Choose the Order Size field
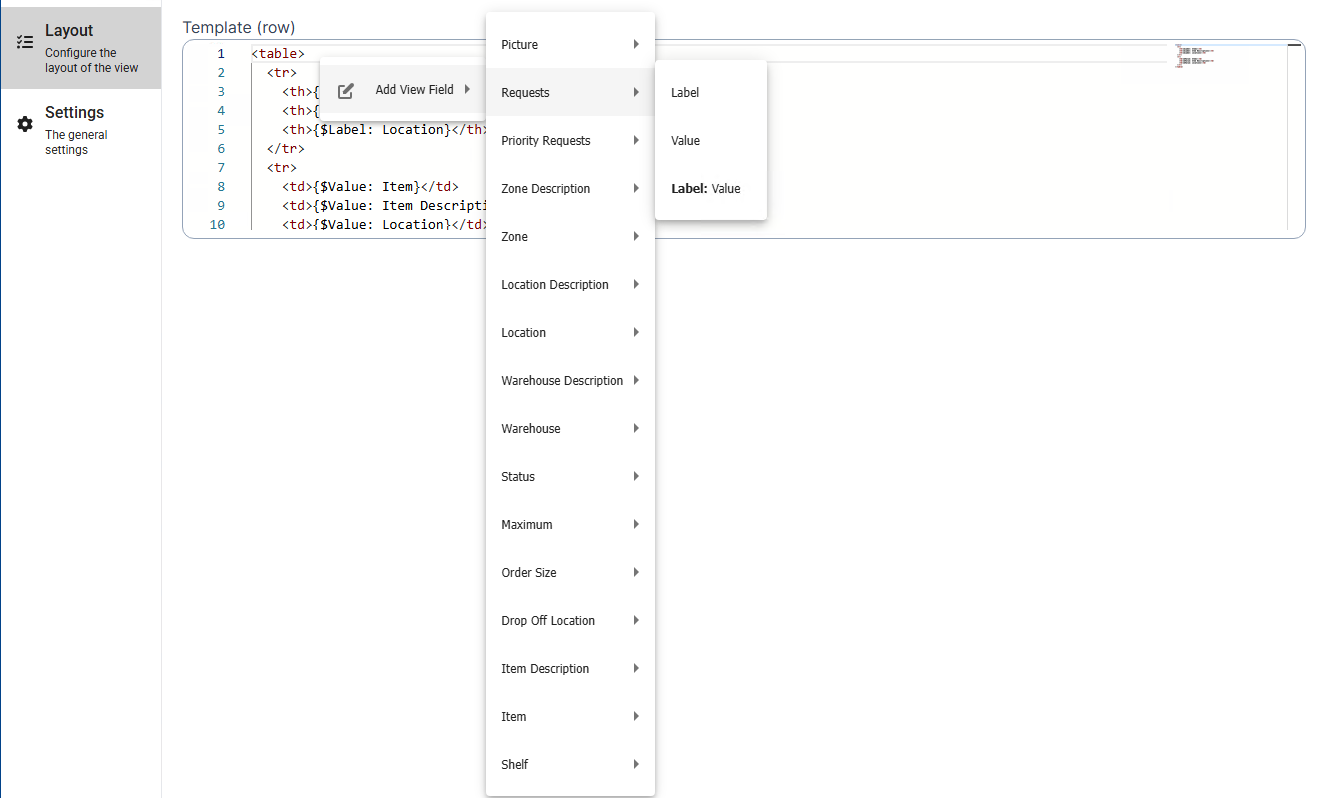 click(x=570, y=572)
